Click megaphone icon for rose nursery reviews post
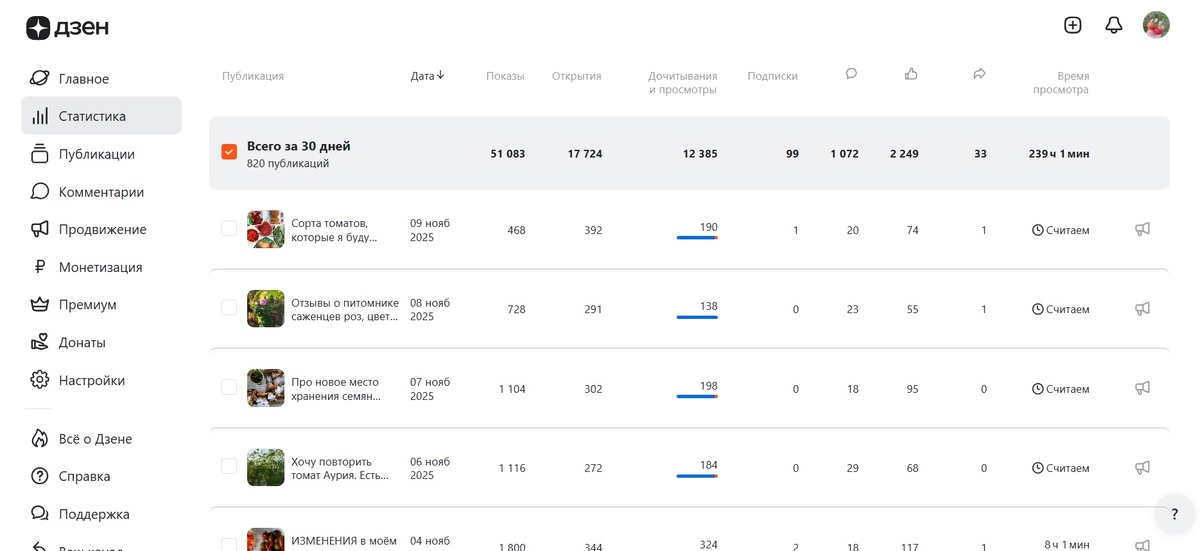 pyautogui.click(x=1142, y=309)
